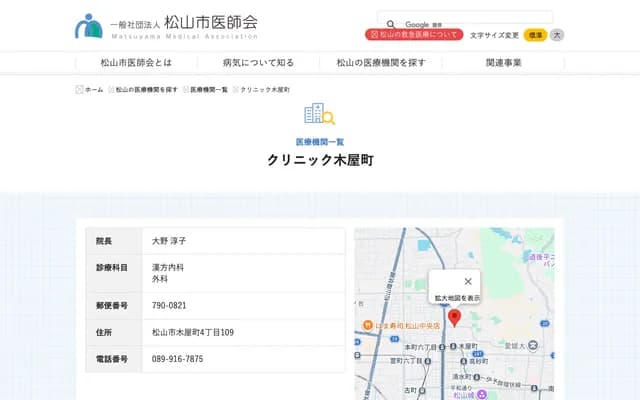Image resolution: width=640 pixels, height=400 pixels.
Task: Click 拡大地図を表示 link on map
Action: pos(457,298)
